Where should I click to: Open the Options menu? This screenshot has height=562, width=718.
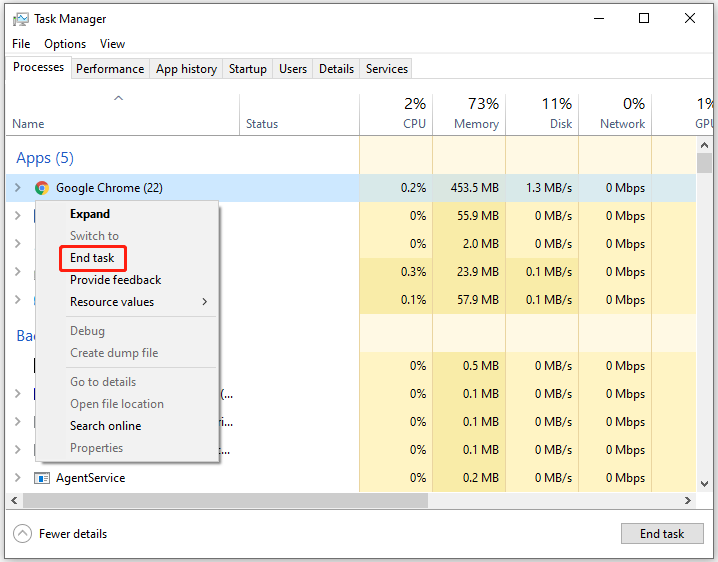pyautogui.click(x=65, y=44)
